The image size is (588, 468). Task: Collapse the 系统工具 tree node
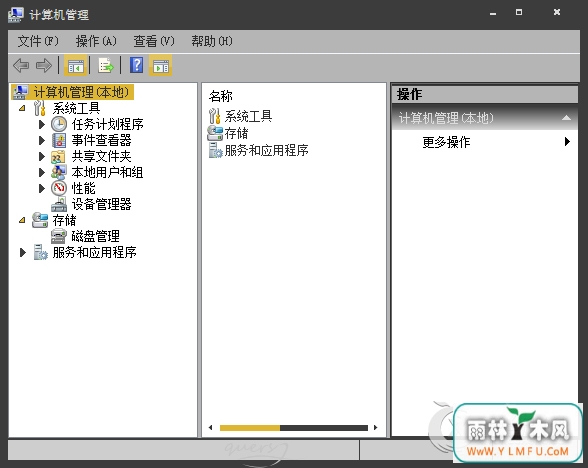pyautogui.click(x=22, y=108)
